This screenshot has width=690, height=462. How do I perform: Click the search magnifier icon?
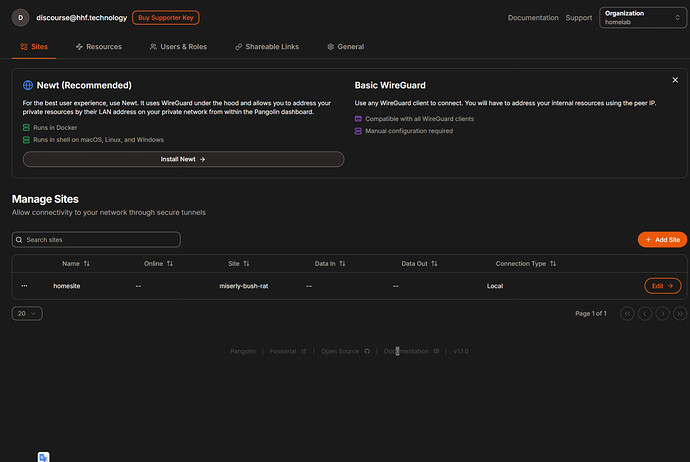click(x=19, y=240)
